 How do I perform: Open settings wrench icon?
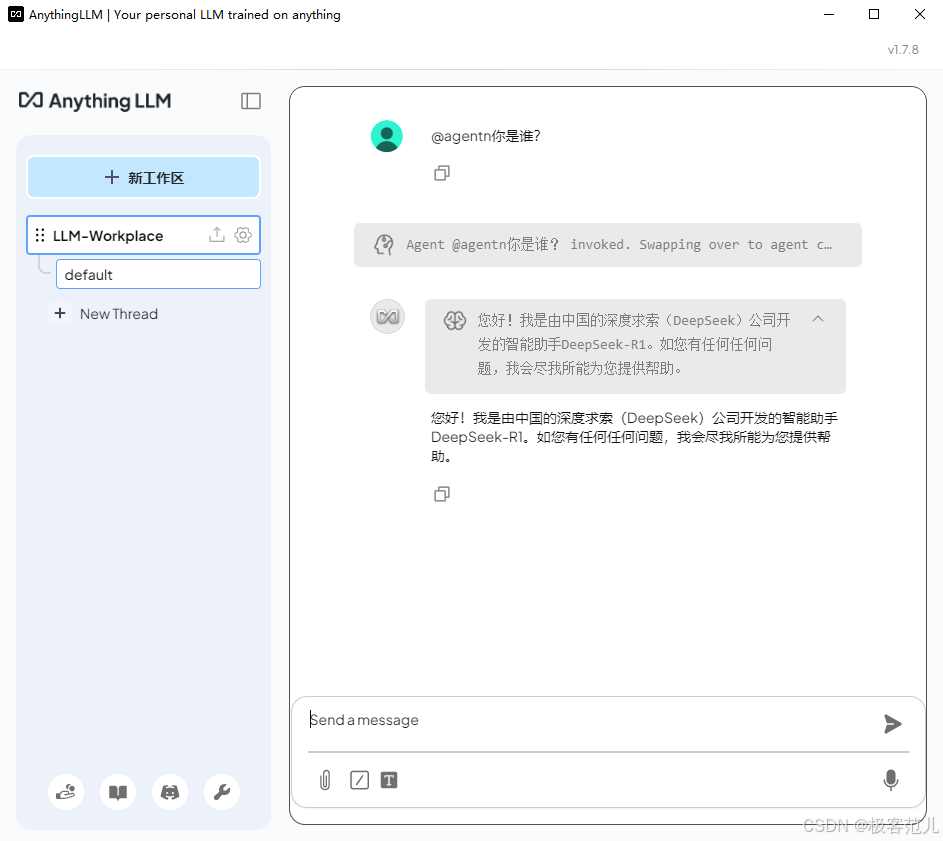(x=222, y=792)
